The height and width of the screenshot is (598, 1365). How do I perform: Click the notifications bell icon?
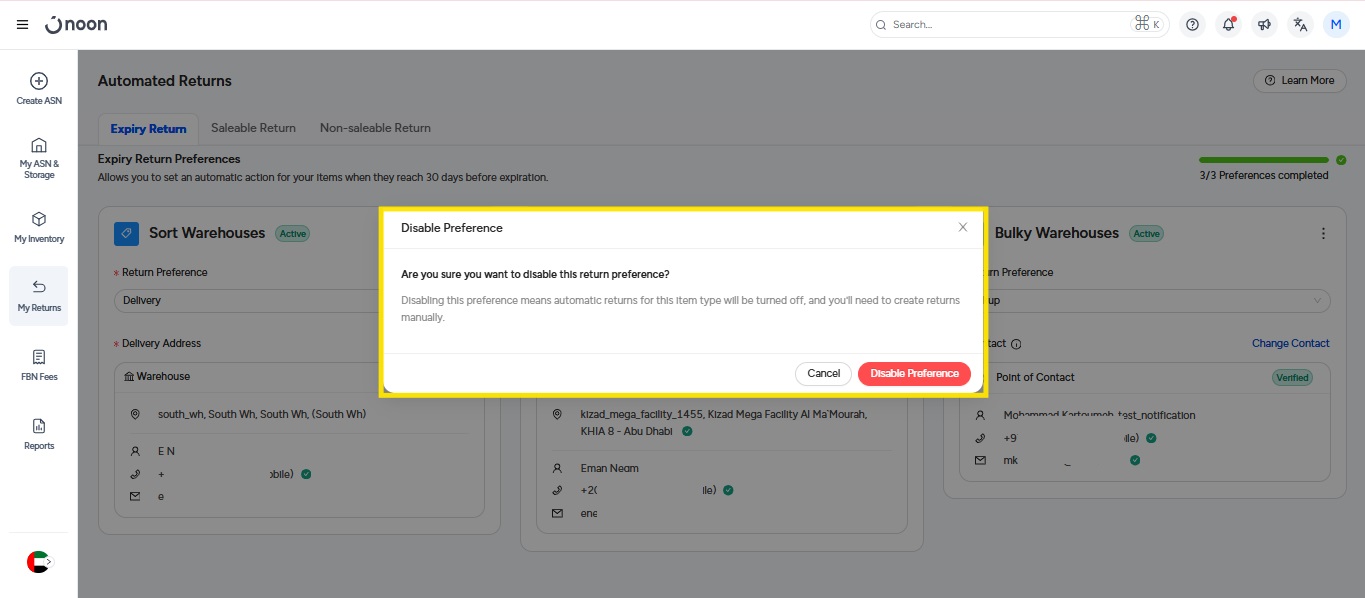click(x=1228, y=25)
